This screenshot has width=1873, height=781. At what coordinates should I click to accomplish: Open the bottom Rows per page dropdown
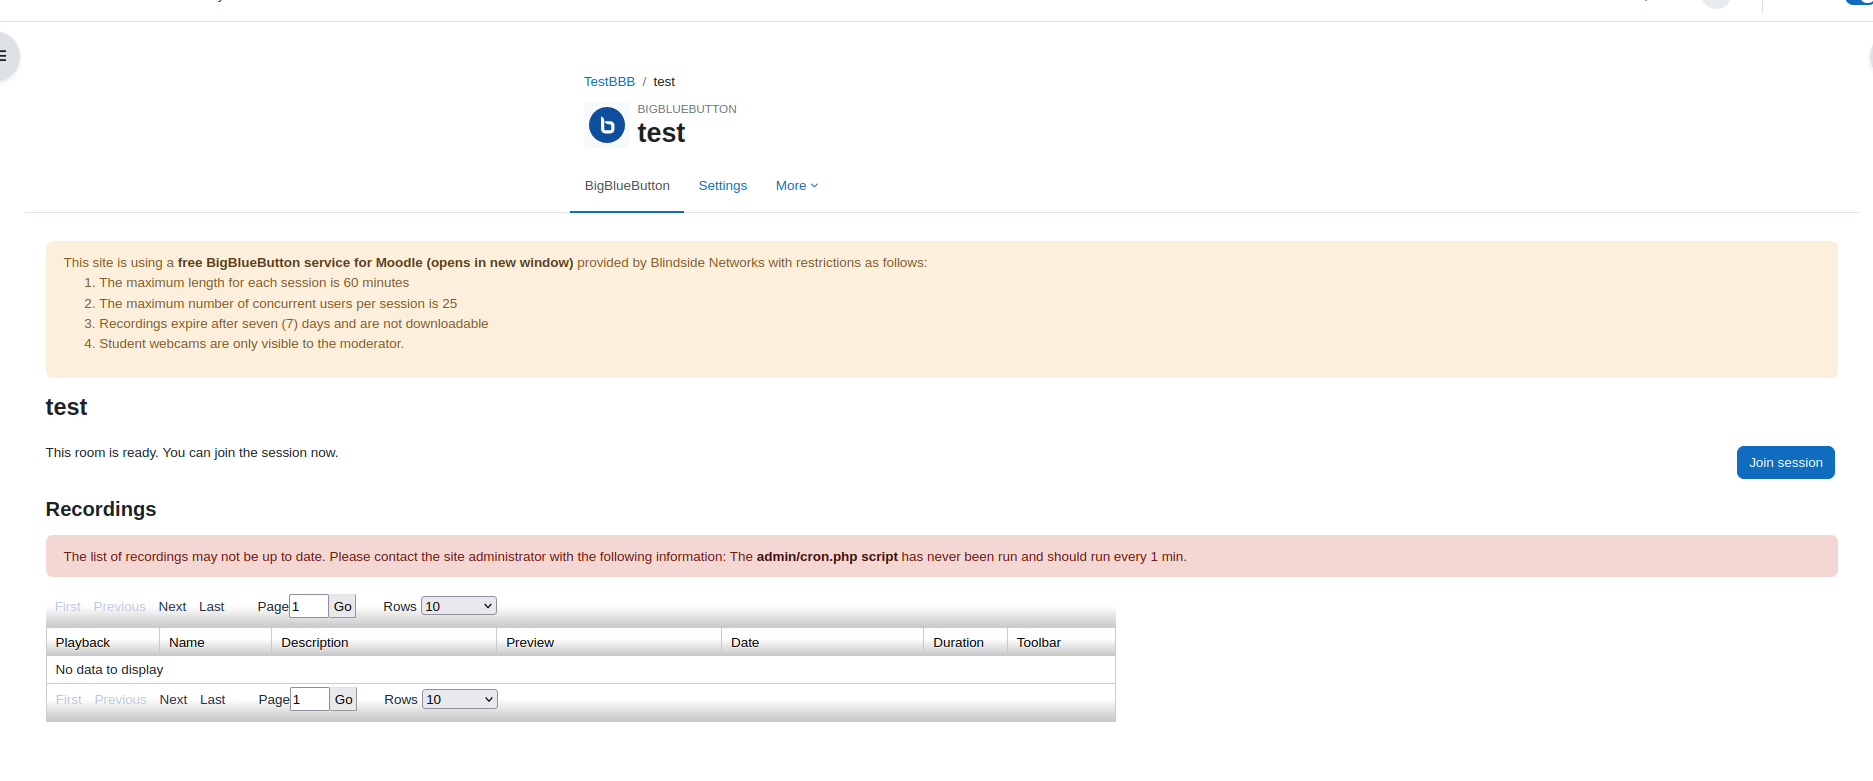point(460,699)
